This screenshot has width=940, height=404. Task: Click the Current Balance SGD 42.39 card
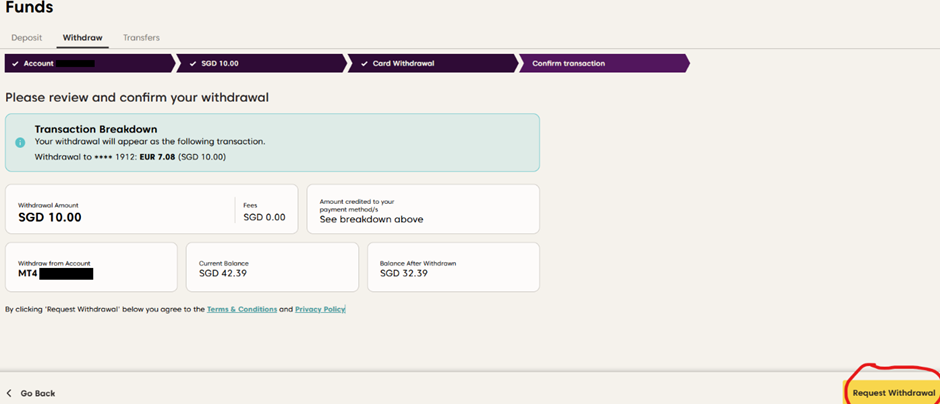coord(272,267)
